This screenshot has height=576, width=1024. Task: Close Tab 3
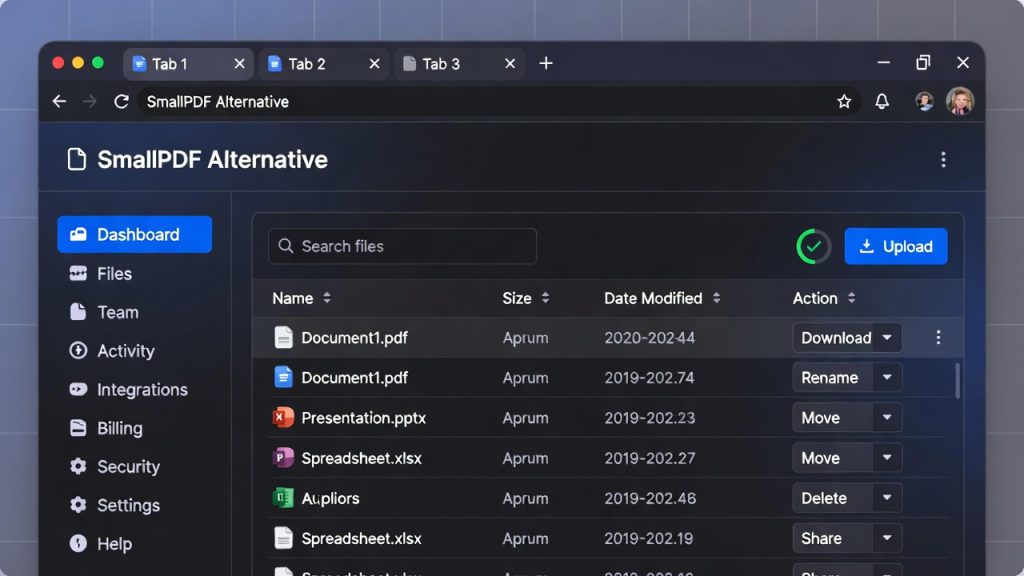510,63
